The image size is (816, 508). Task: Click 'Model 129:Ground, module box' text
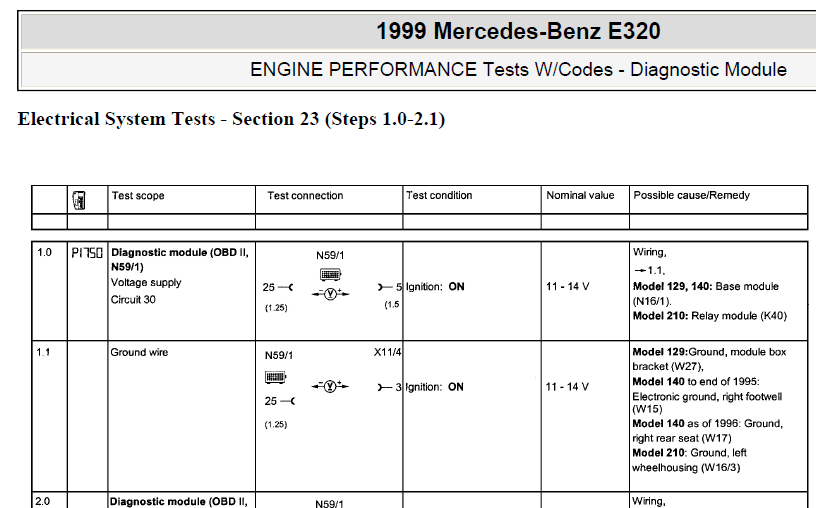tap(709, 352)
